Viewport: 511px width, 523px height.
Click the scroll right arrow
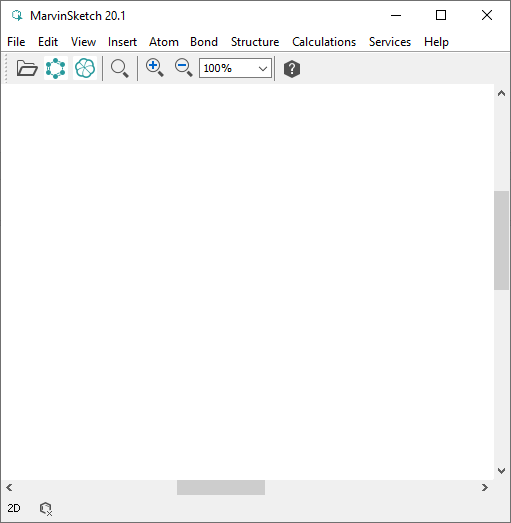click(485, 488)
